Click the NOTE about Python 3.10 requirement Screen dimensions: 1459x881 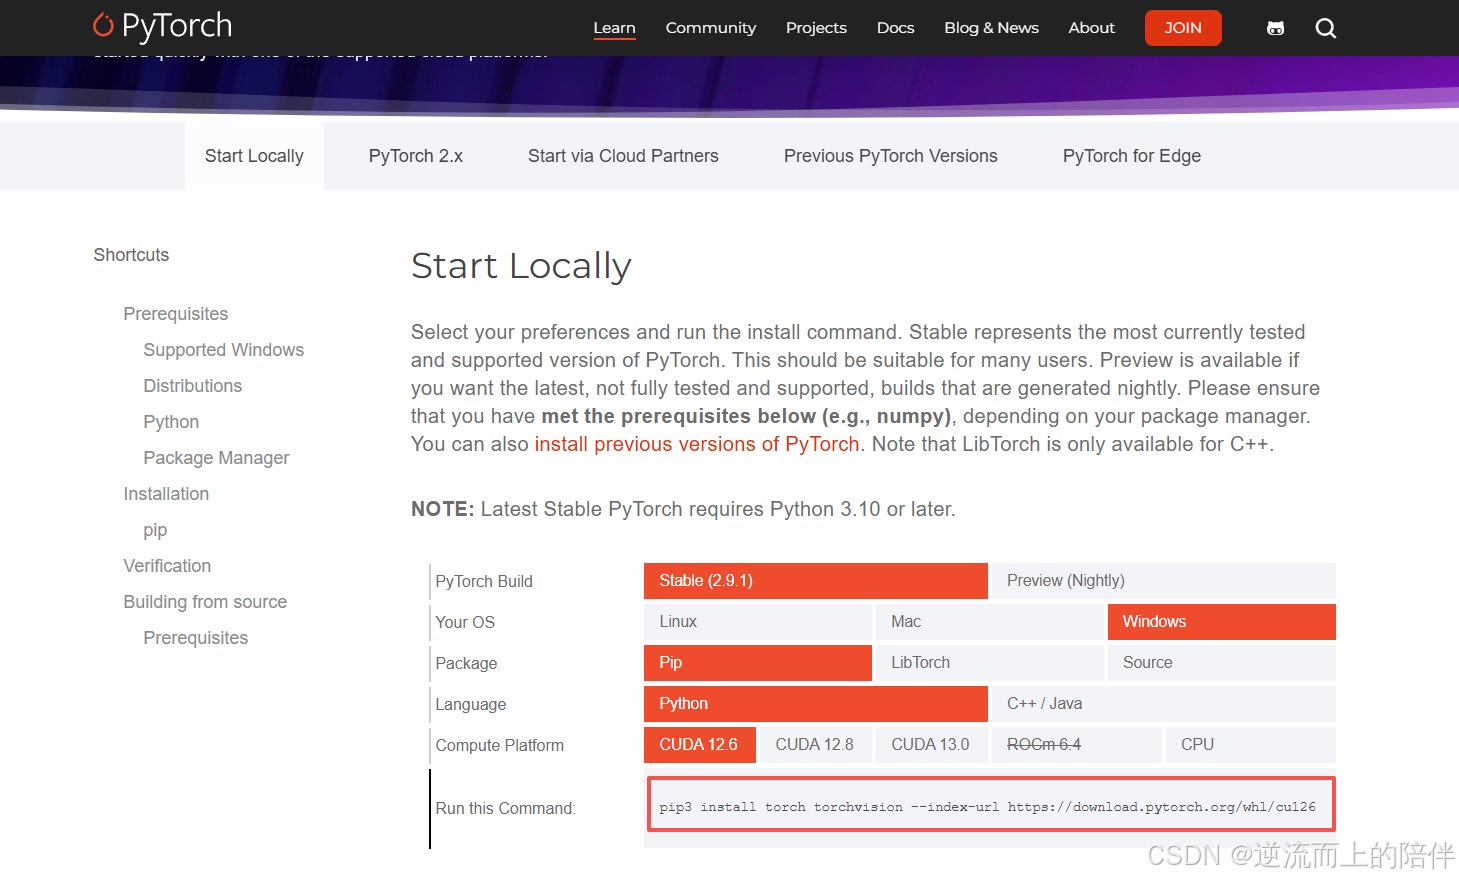click(x=683, y=509)
